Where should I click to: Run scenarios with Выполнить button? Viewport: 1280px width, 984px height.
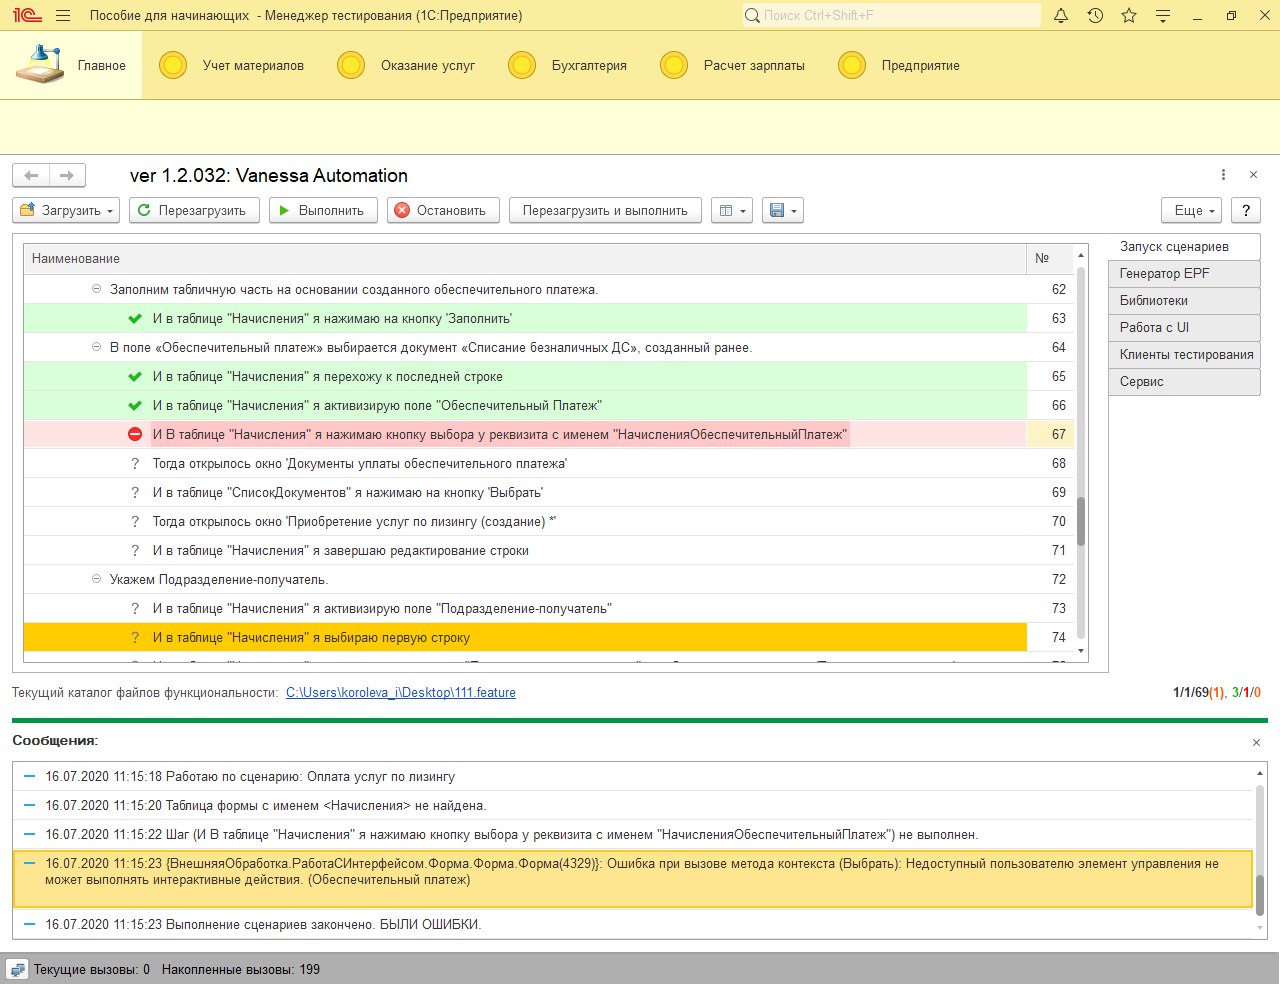[323, 210]
